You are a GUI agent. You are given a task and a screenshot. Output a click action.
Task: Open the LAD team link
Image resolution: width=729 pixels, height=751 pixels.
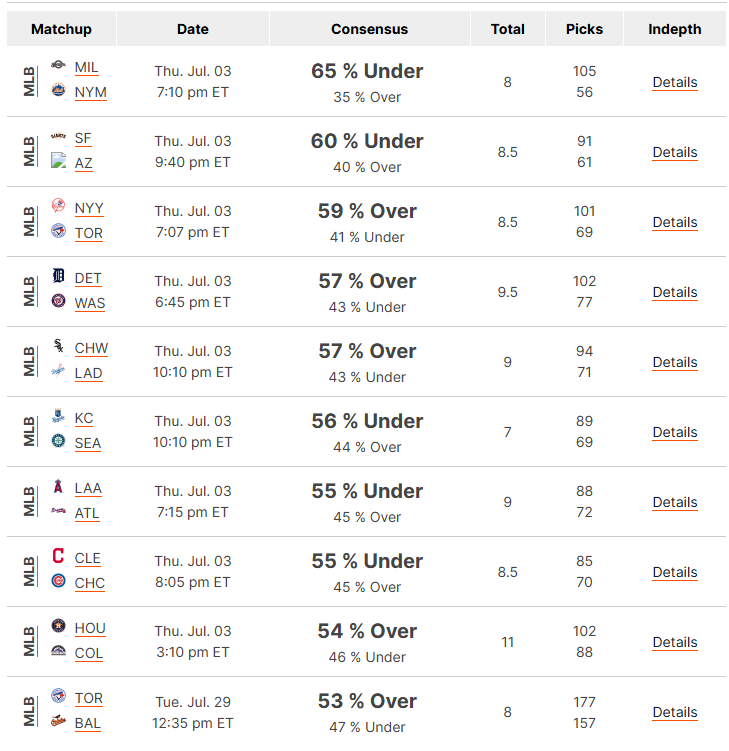[89, 374]
